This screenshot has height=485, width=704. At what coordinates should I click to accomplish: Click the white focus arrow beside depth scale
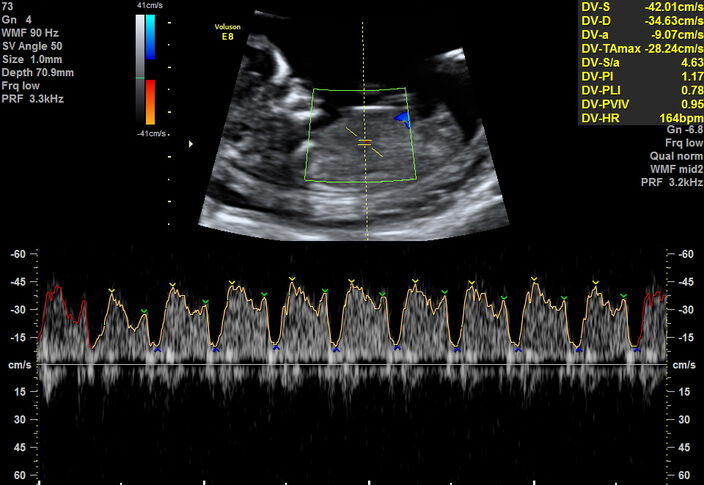pyautogui.click(x=191, y=144)
